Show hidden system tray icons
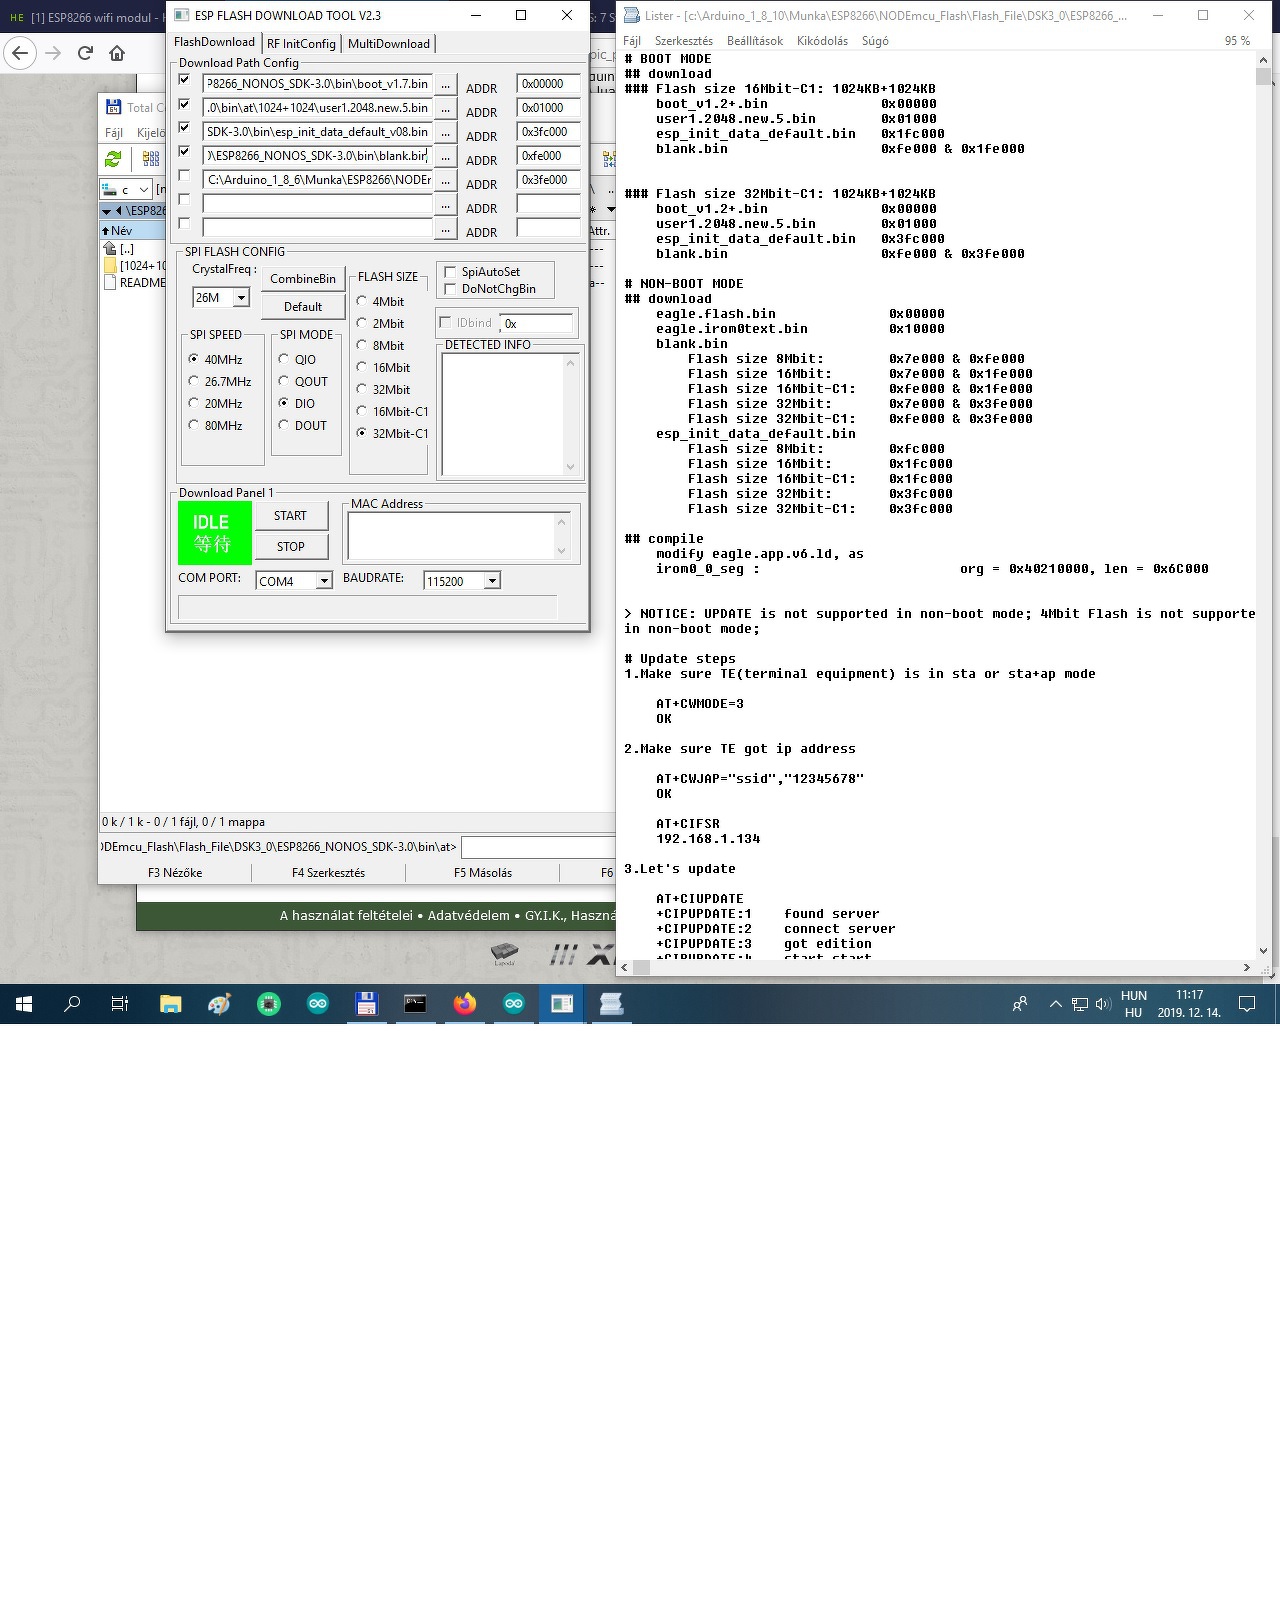The height and width of the screenshot is (1616, 1280). coord(1055,1004)
